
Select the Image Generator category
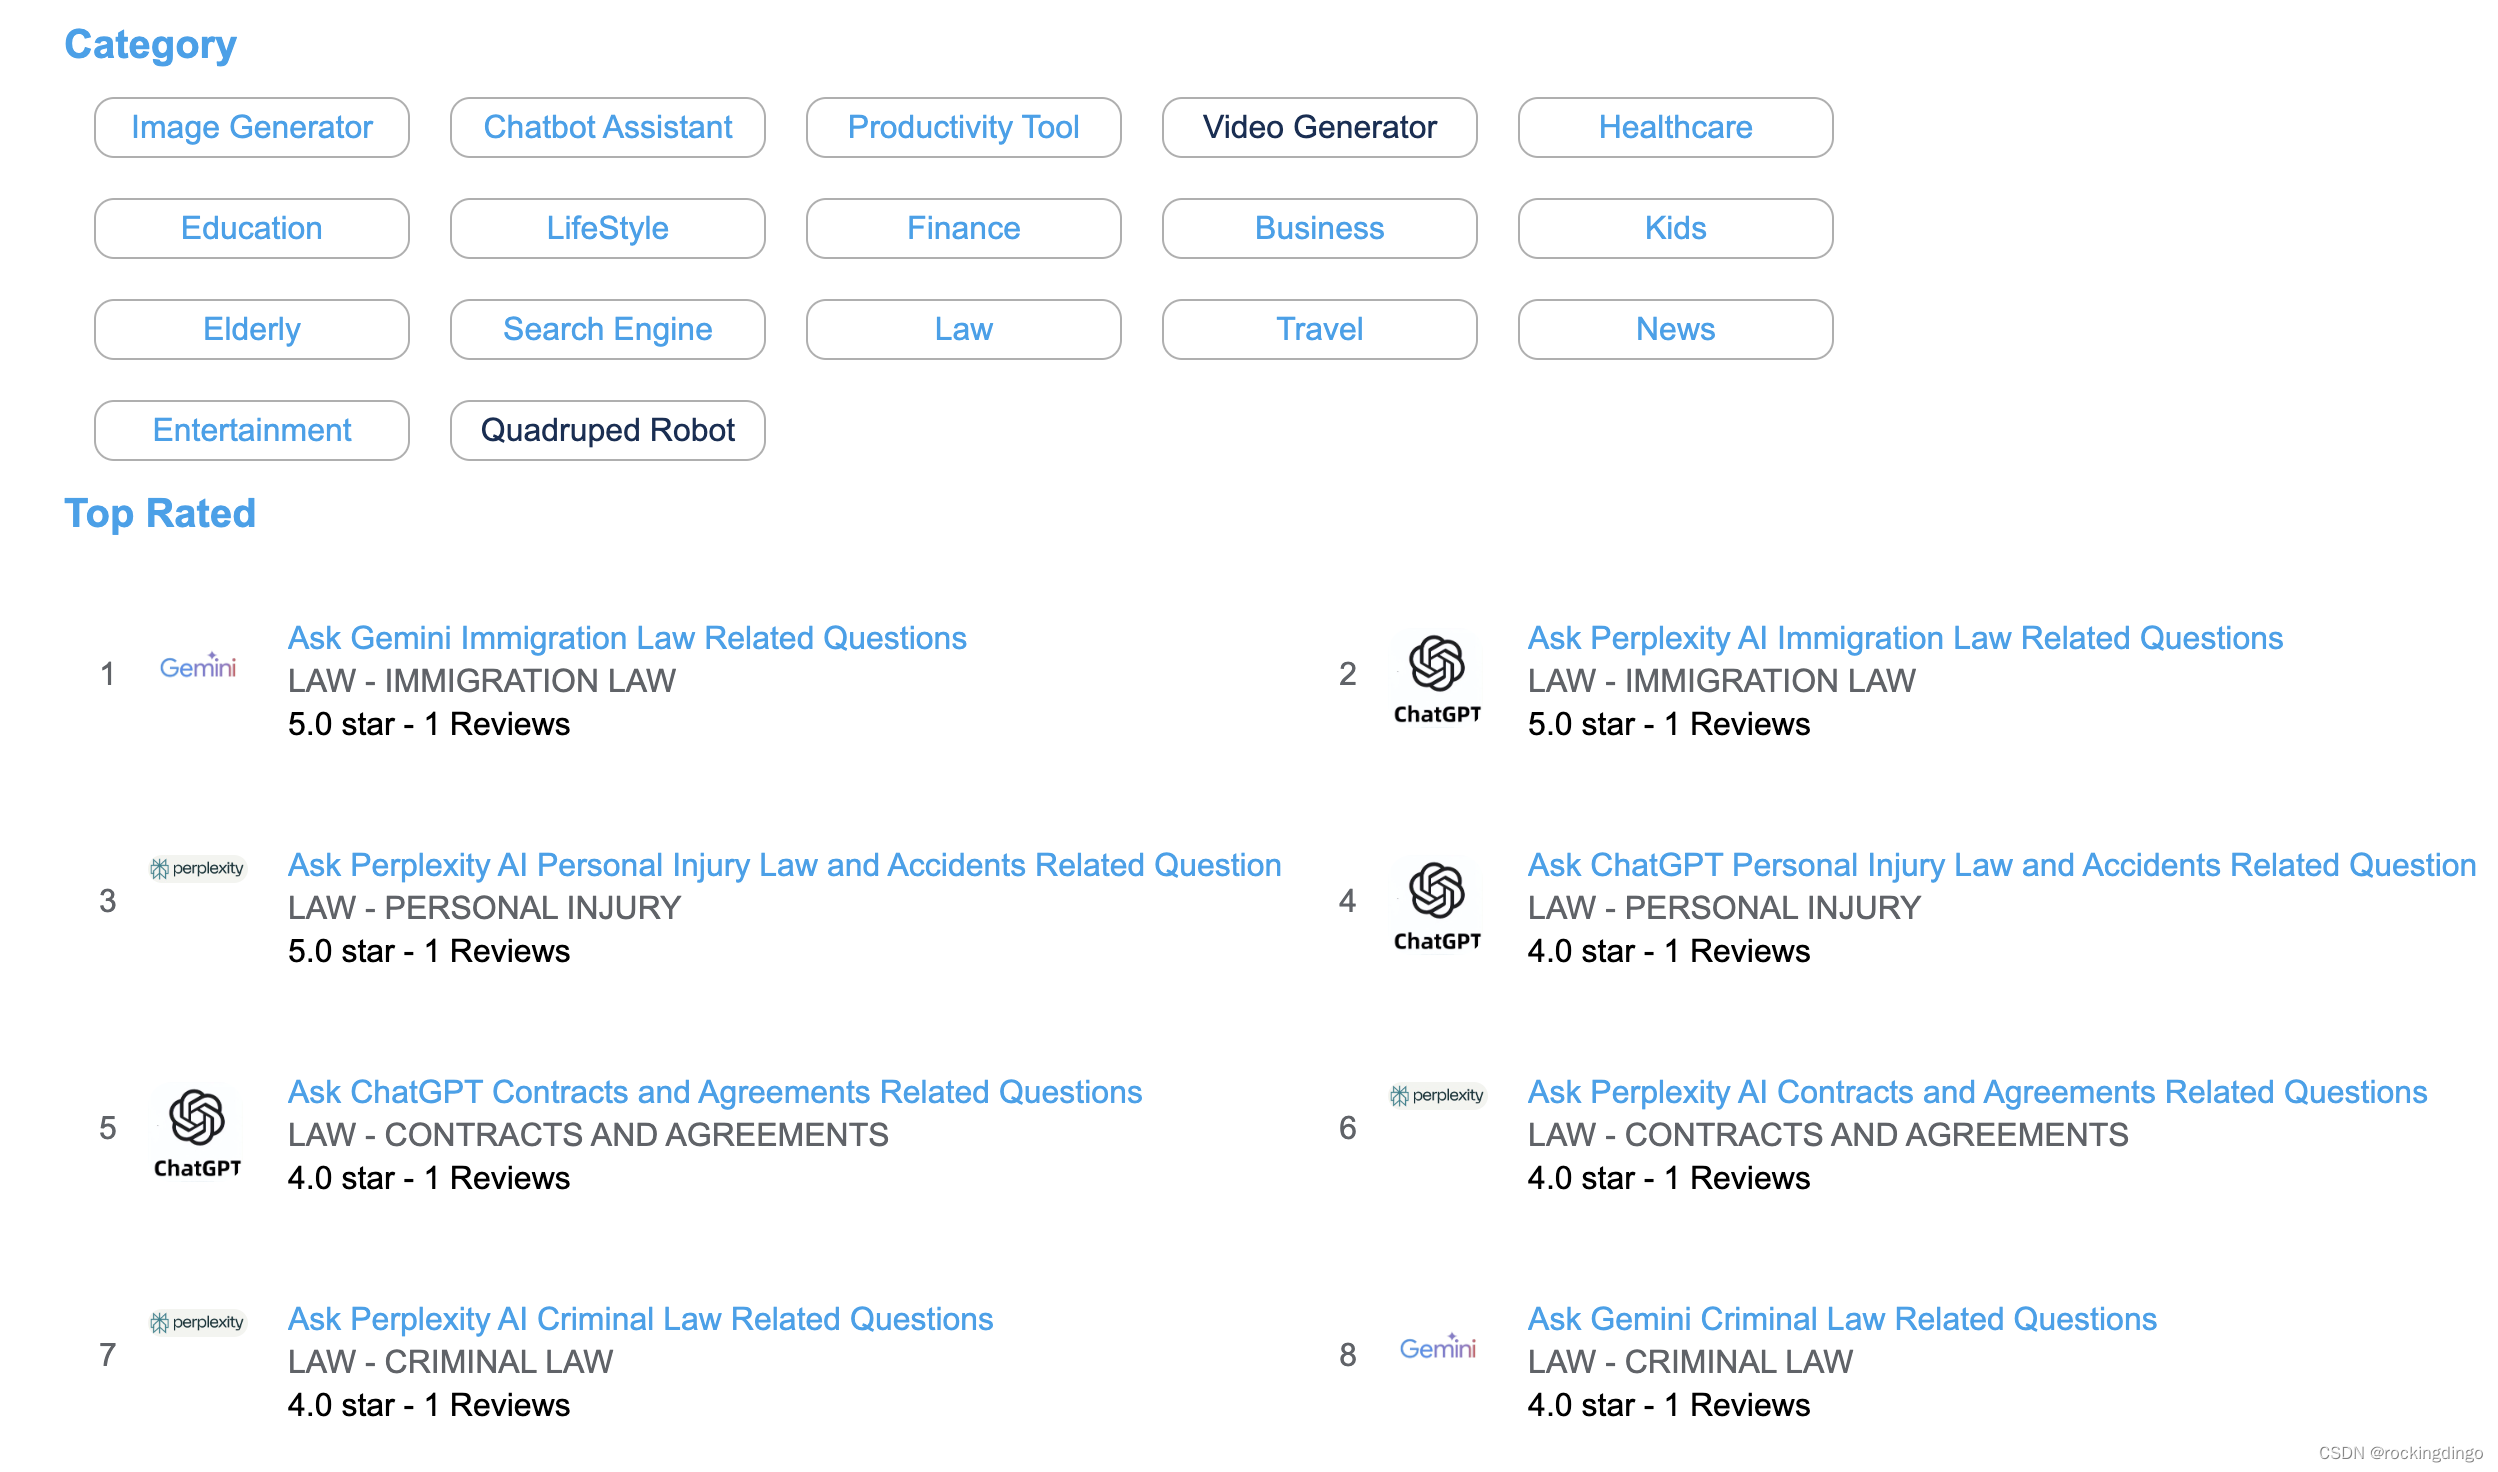[252, 127]
